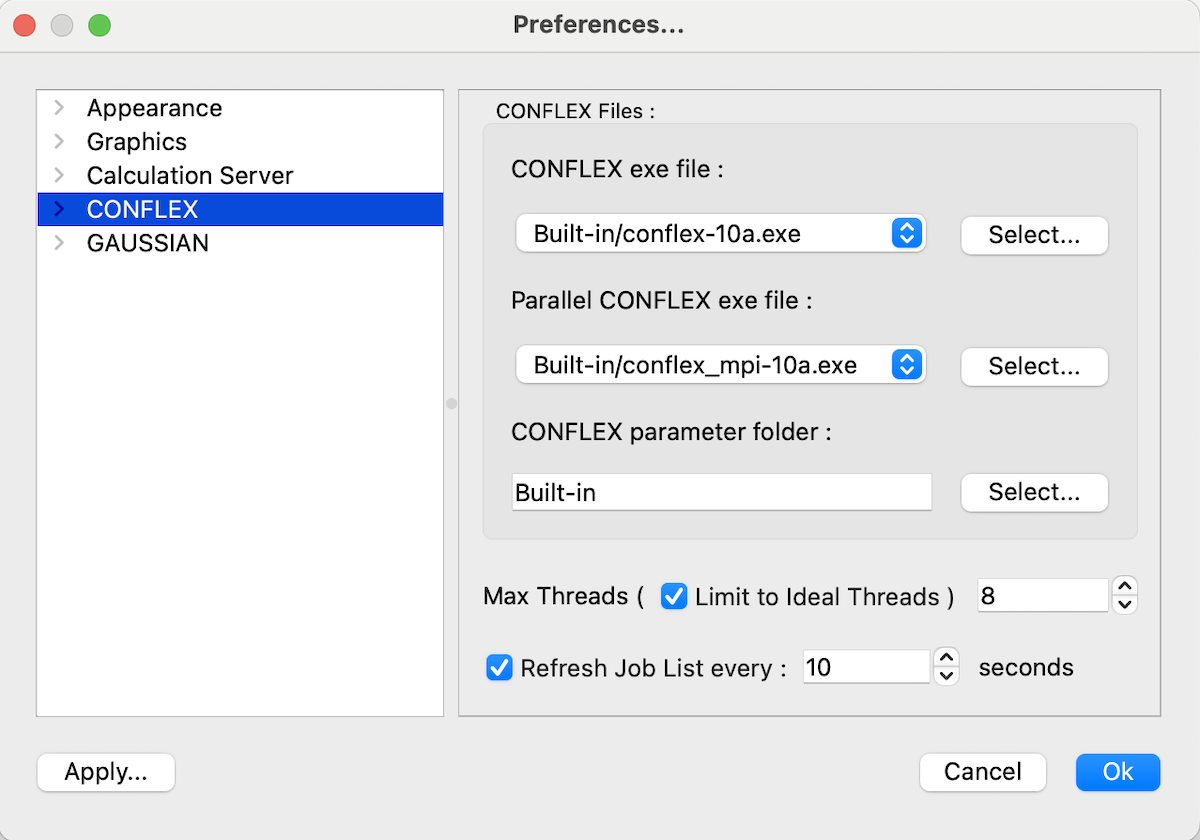Viewport: 1200px width, 840px height.
Task: Increase Max Threads with the up stepper
Action: pos(1124,588)
